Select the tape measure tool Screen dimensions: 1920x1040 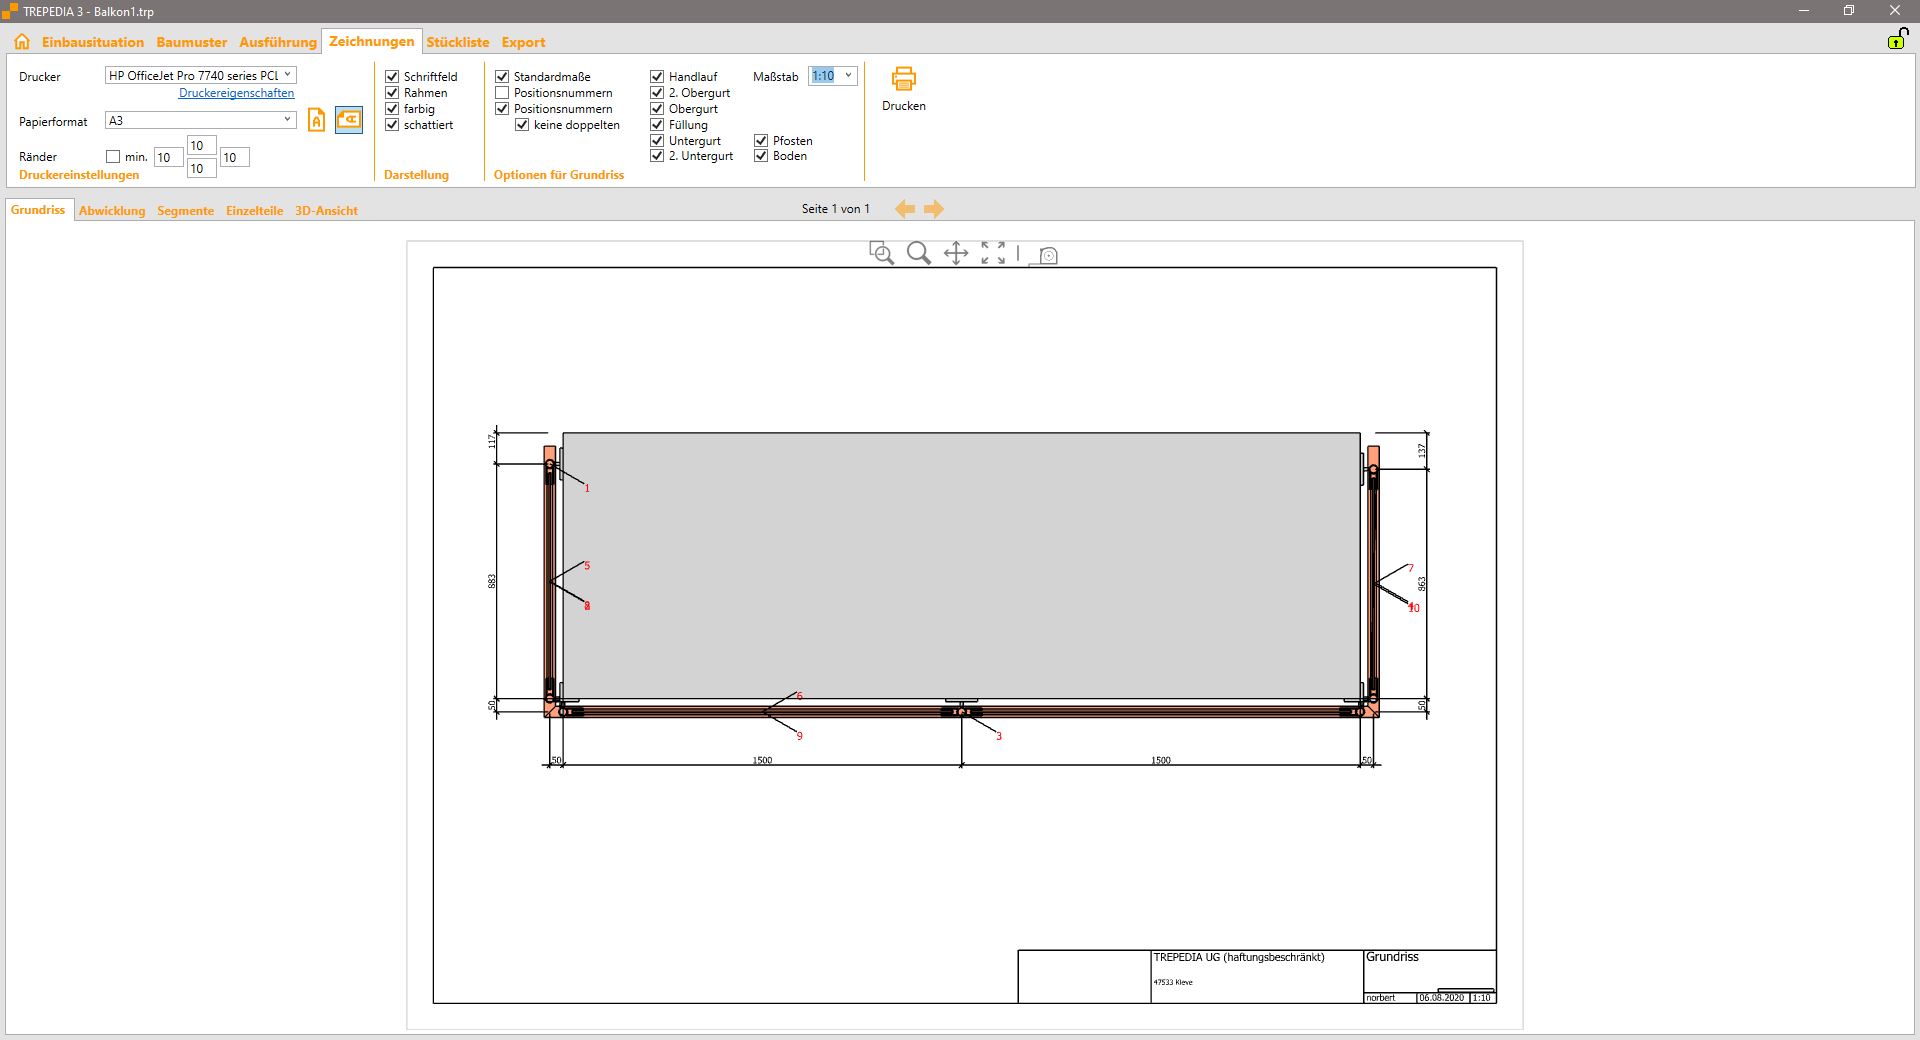(1044, 255)
